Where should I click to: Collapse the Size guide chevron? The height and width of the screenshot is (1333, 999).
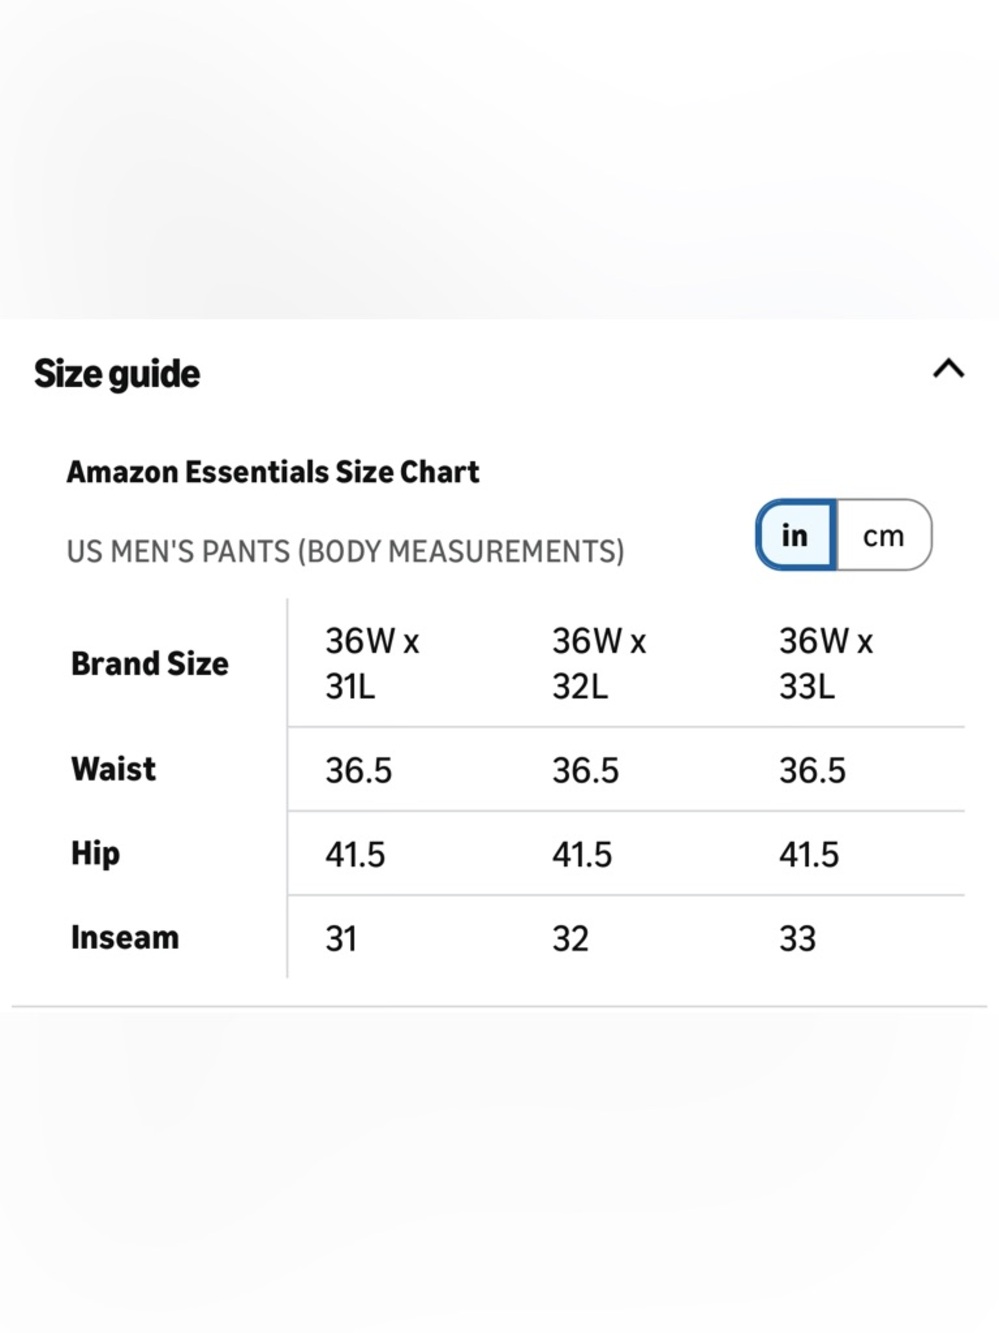click(x=948, y=369)
